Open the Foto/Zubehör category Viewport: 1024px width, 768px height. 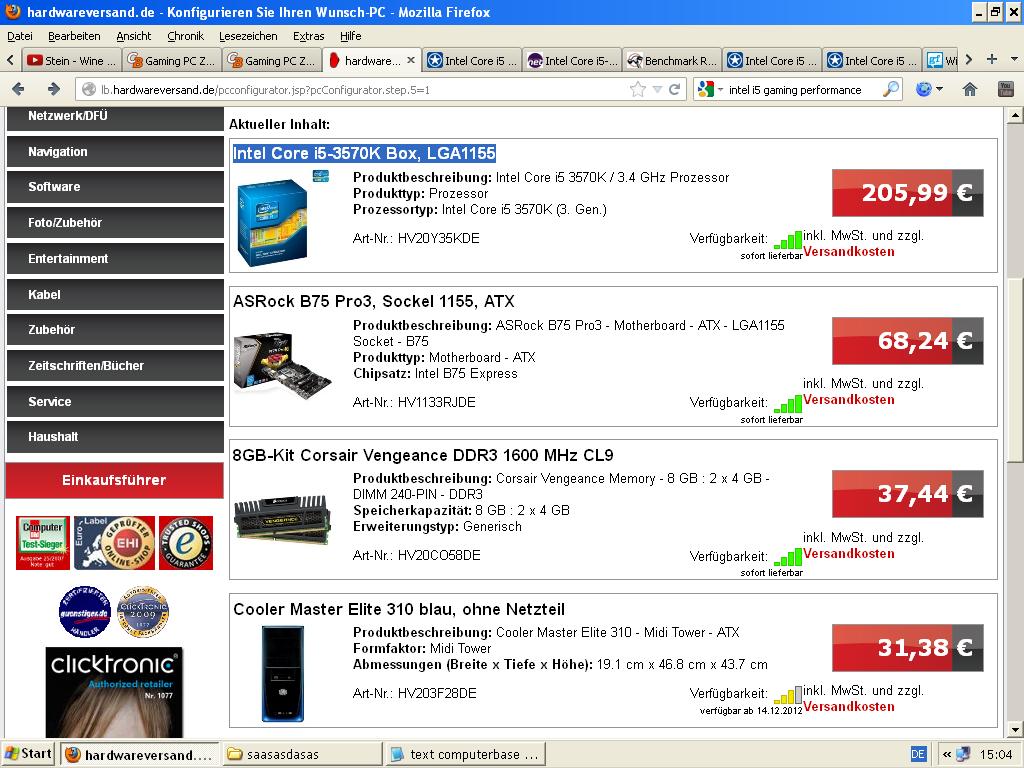click(115, 223)
